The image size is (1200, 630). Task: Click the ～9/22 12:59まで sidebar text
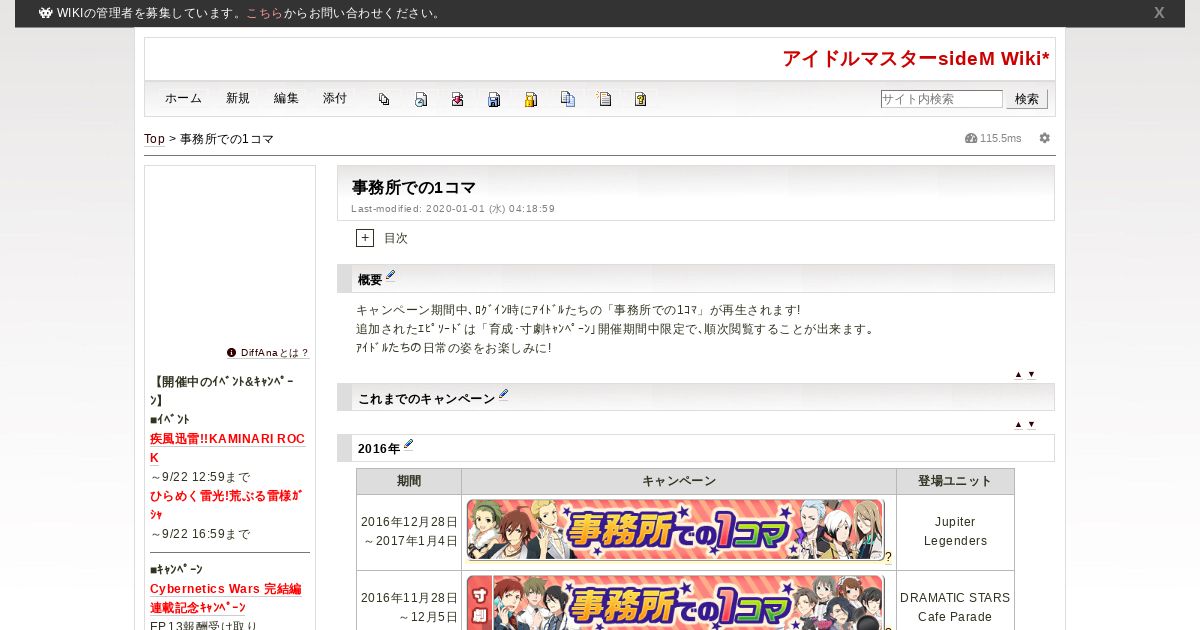[x=200, y=477]
